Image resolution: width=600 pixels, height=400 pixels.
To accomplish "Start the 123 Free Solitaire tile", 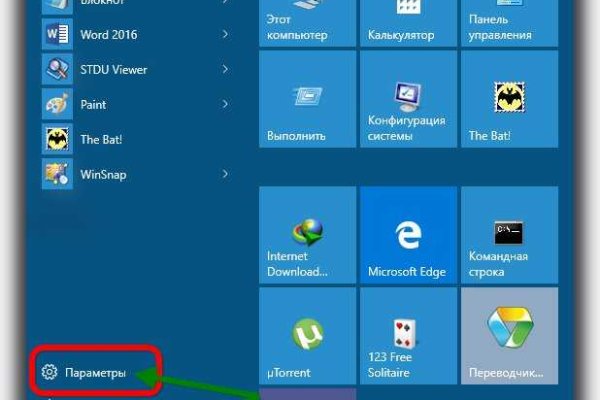I will pyautogui.click(x=408, y=336).
